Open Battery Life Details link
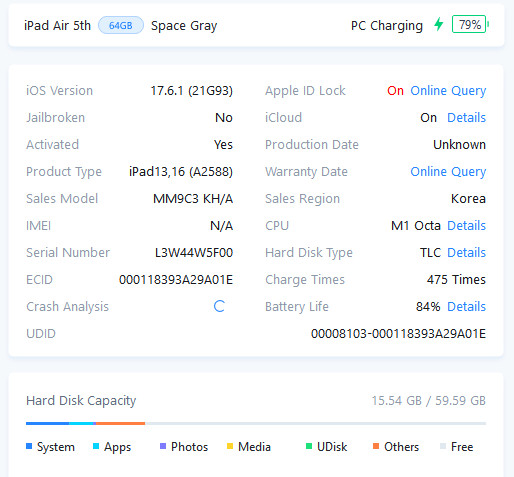This screenshot has width=514, height=477. pos(466,307)
